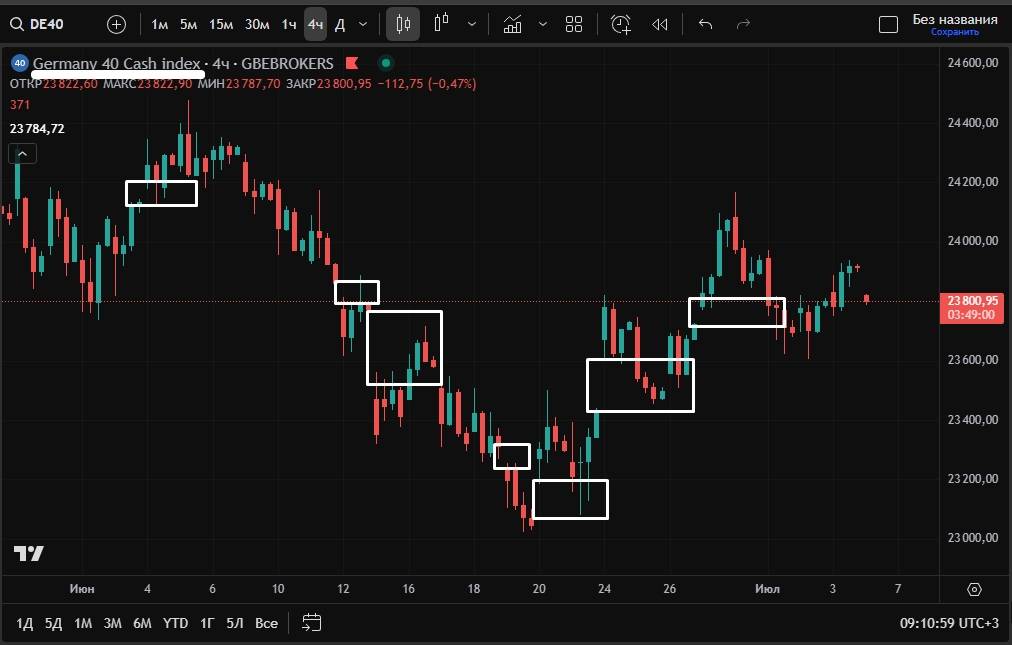Image resolution: width=1012 pixels, height=645 pixels.
Task: Select the 1ч timeframe
Action: click(288, 25)
